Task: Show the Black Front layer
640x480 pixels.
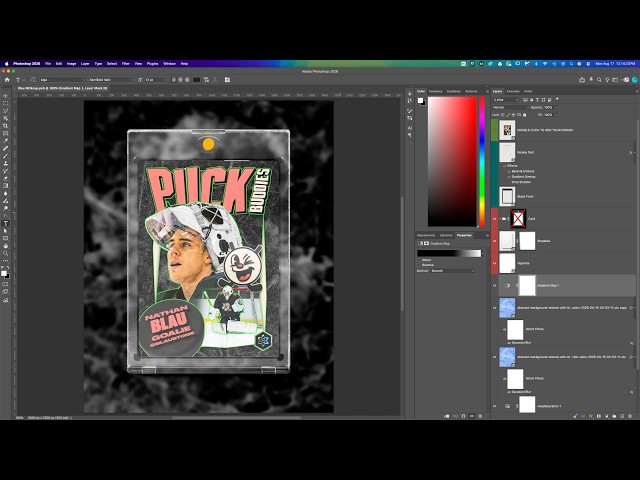Action: (494, 196)
